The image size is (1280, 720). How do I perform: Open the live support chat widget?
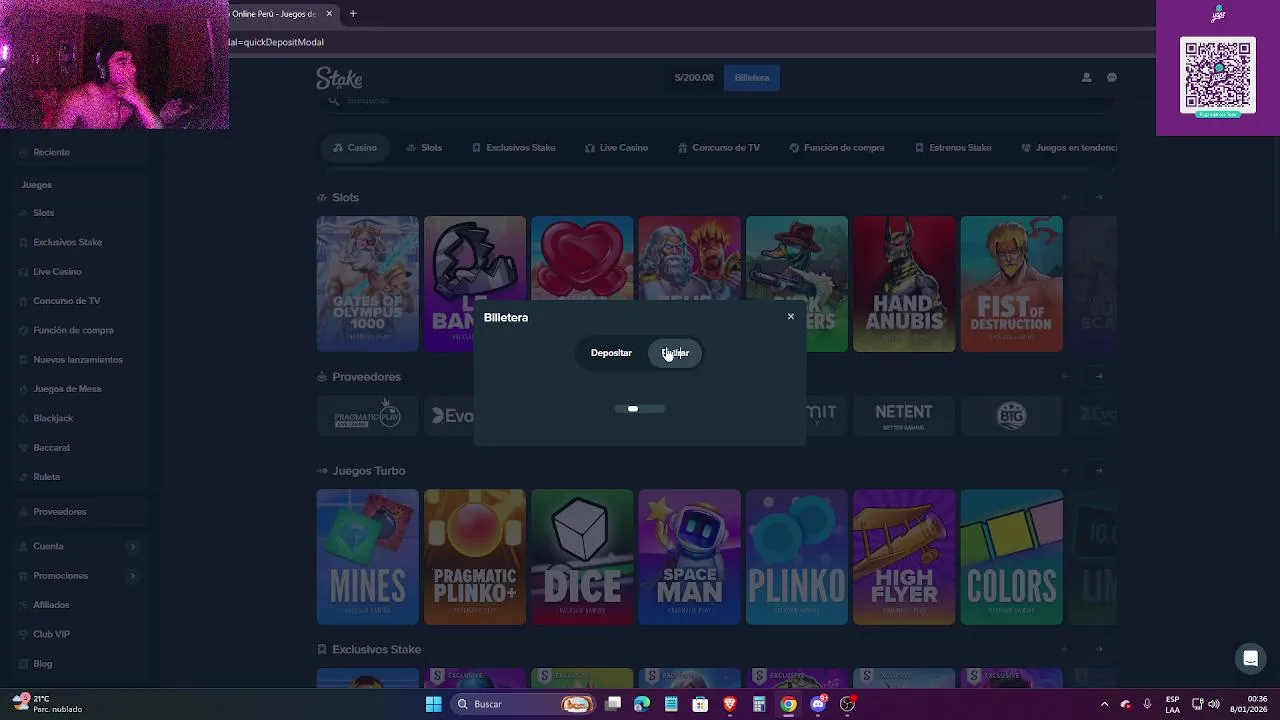pyautogui.click(x=1250, y=658)
